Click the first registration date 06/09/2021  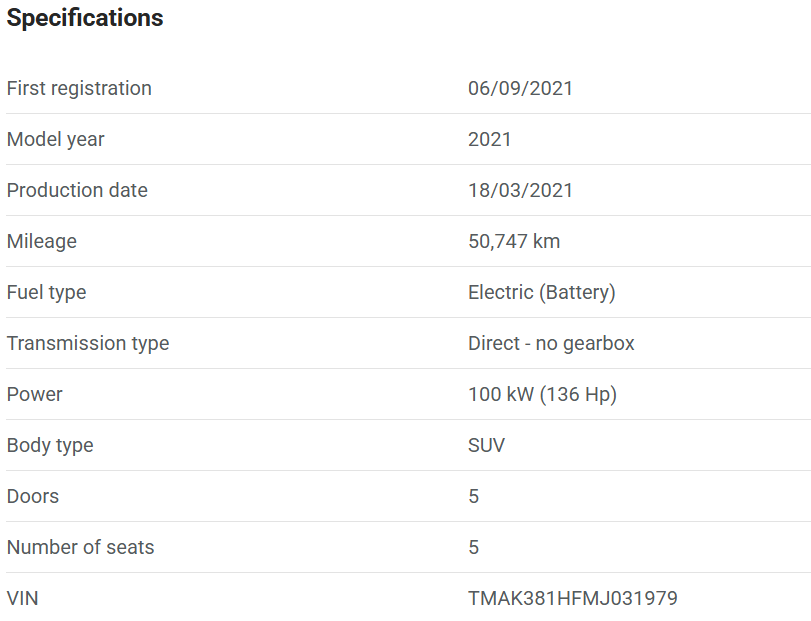(x=520, y=88)
